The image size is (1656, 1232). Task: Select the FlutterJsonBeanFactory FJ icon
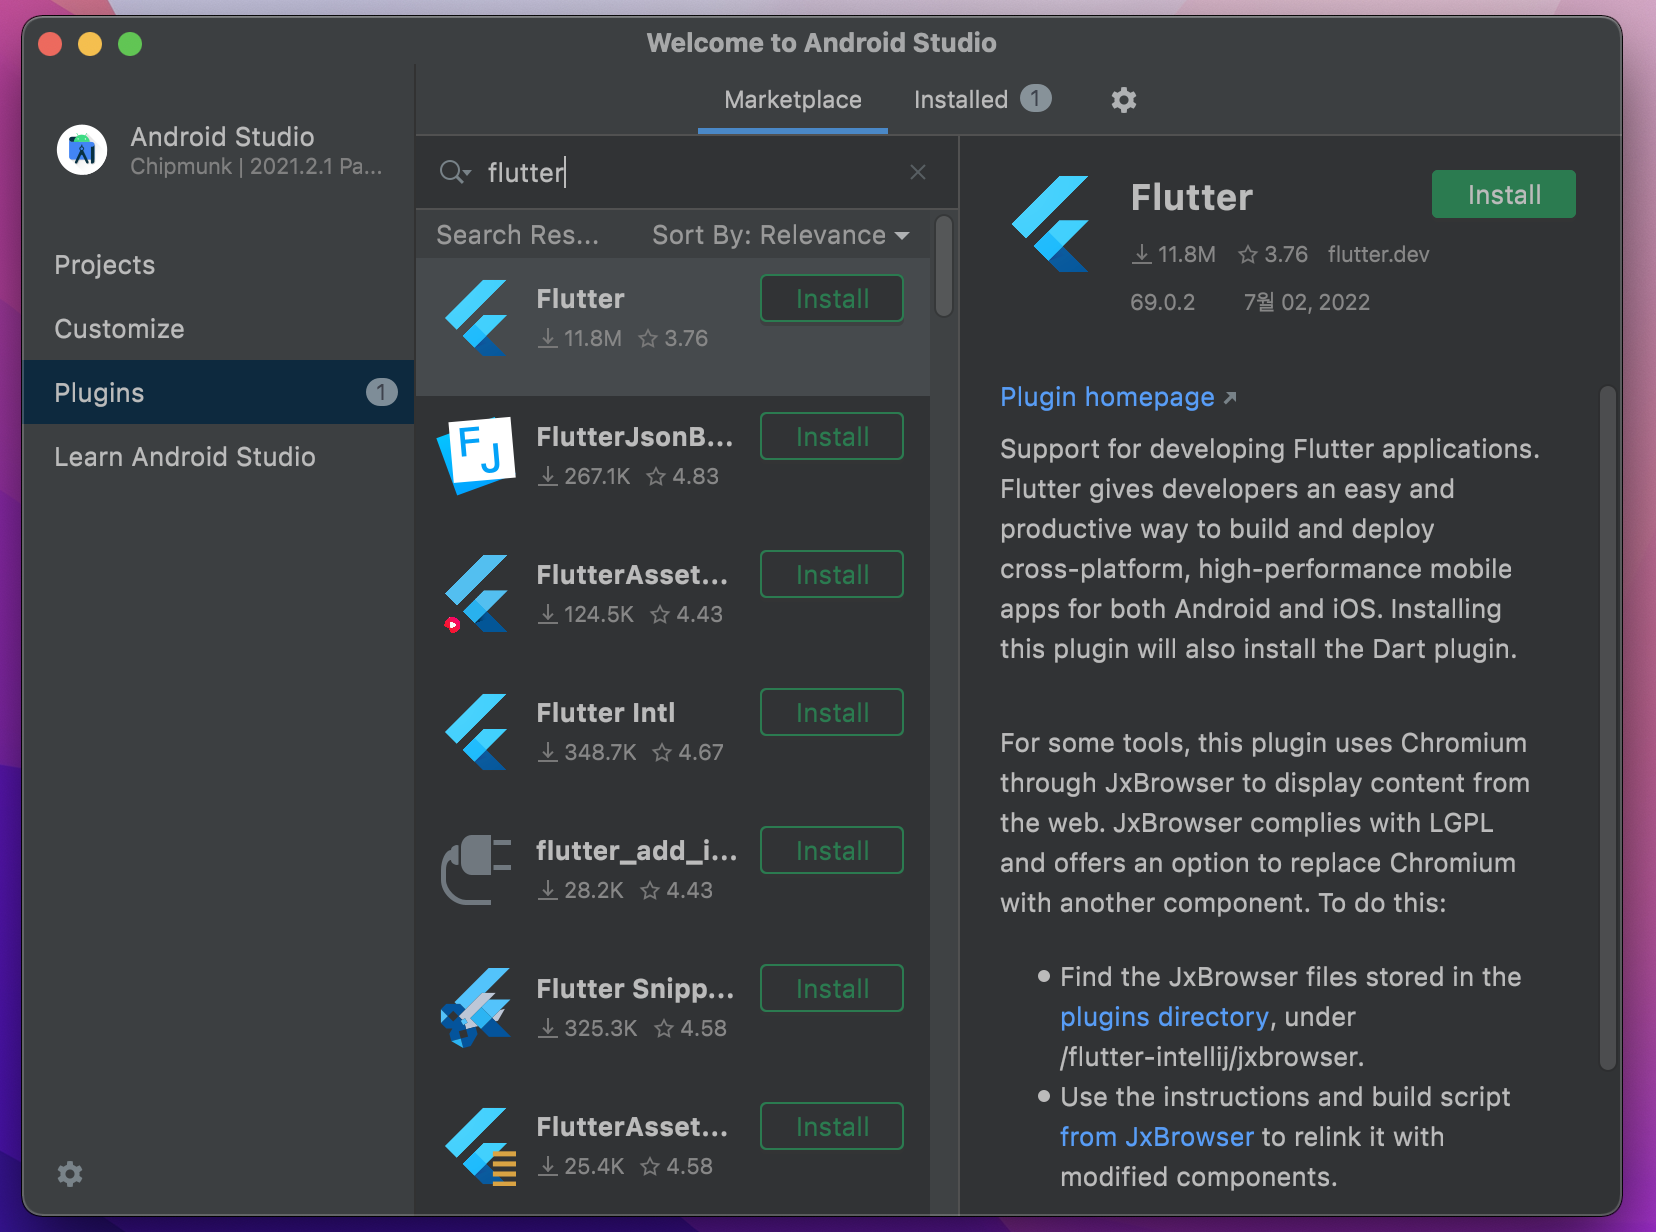477,456
